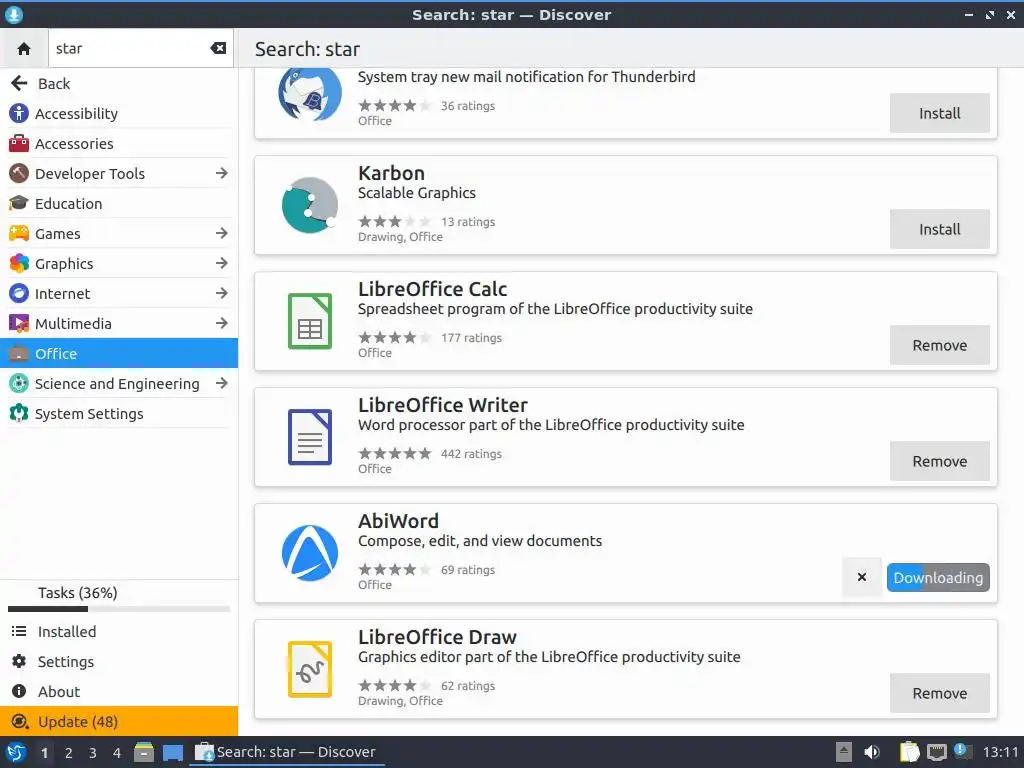Click the Education graduation cap icon
This screenshot has height=768, width=1024.
(x=19, y=203)
